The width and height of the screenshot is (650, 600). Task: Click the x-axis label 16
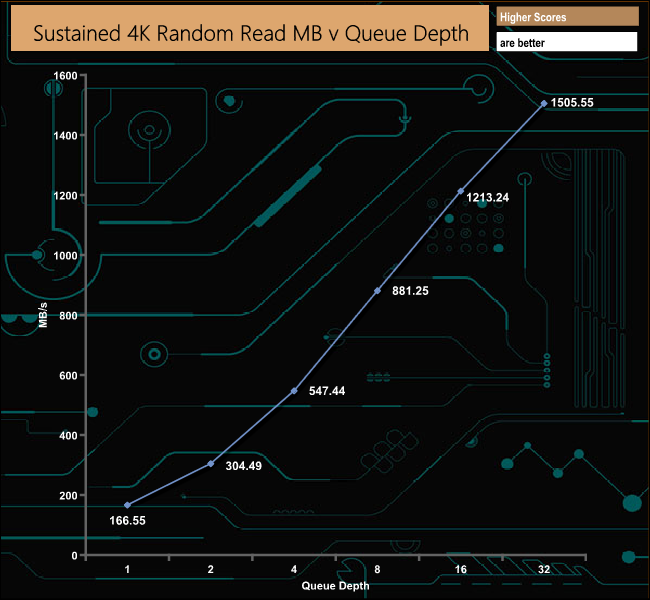pos(461,569)
